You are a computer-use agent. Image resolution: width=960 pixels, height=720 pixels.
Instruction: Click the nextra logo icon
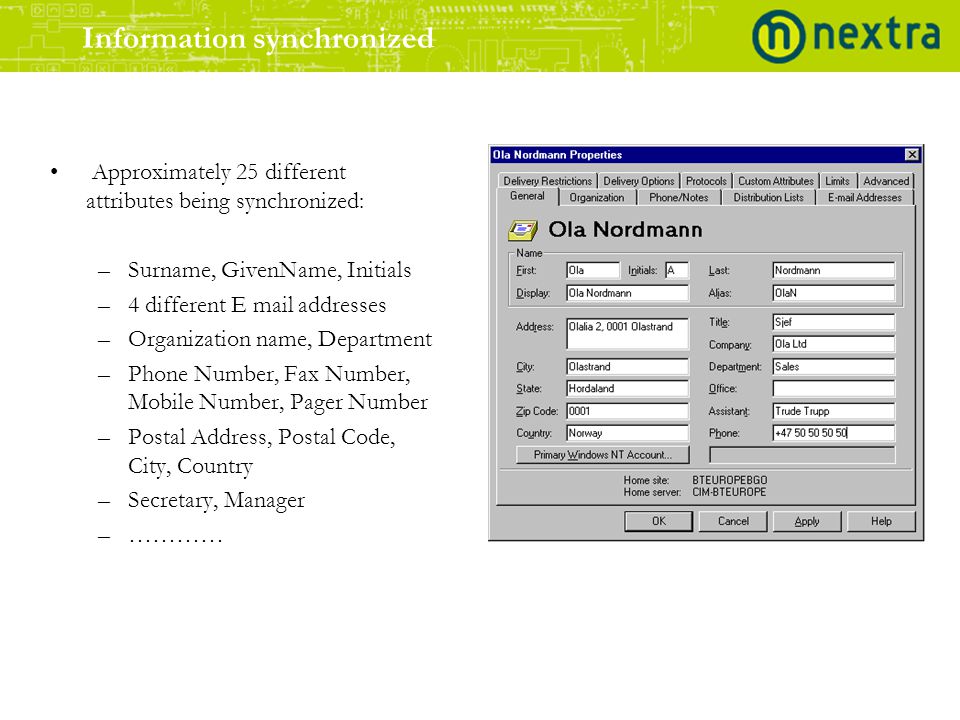coord(778,36)
